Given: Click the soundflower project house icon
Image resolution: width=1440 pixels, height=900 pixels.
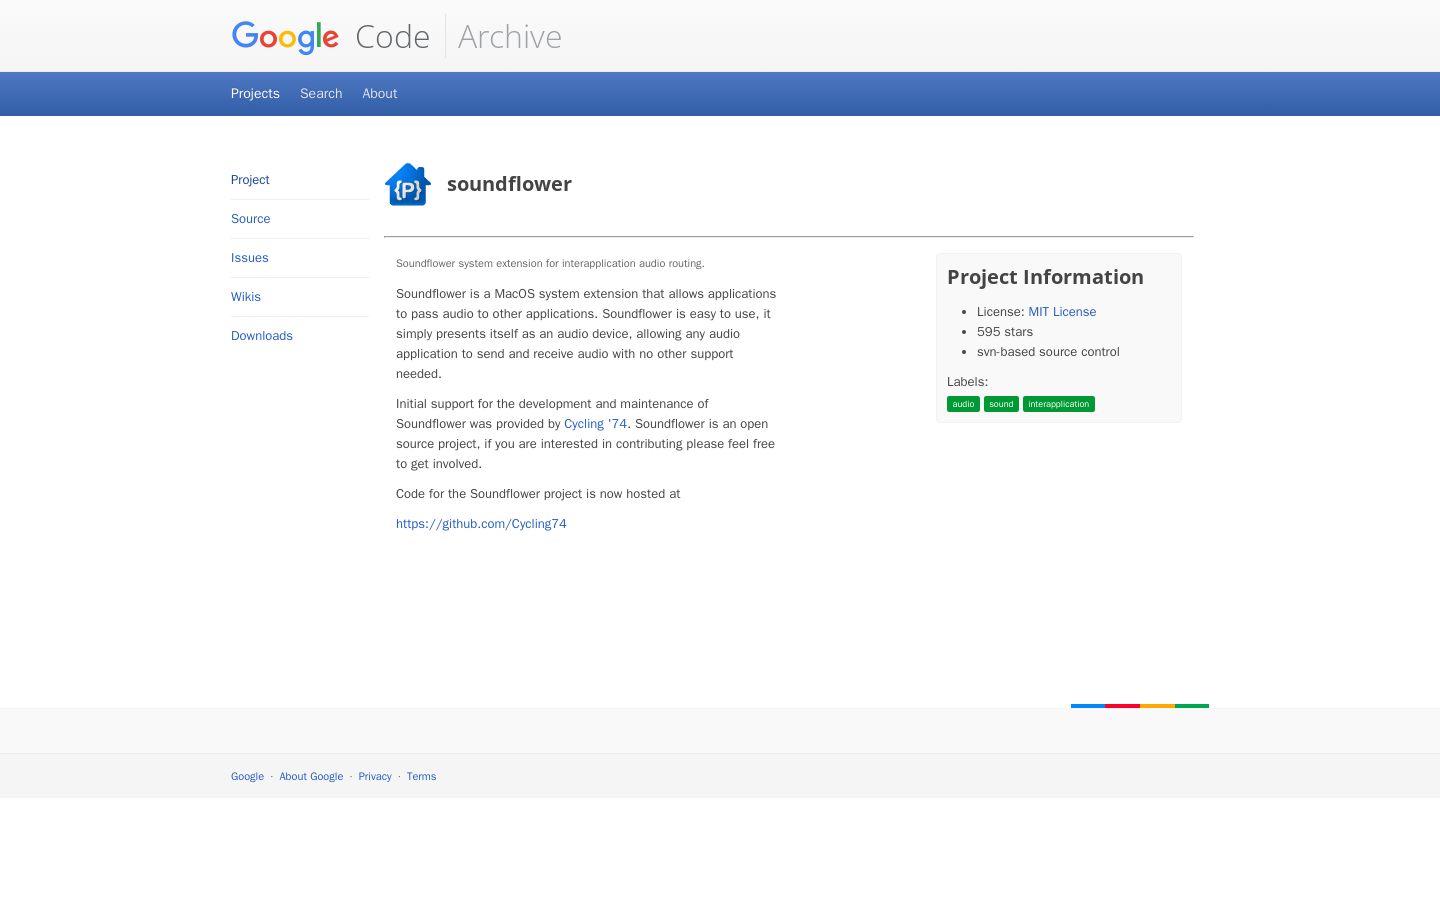Looking at the screenshot, I should pos(408,185).
